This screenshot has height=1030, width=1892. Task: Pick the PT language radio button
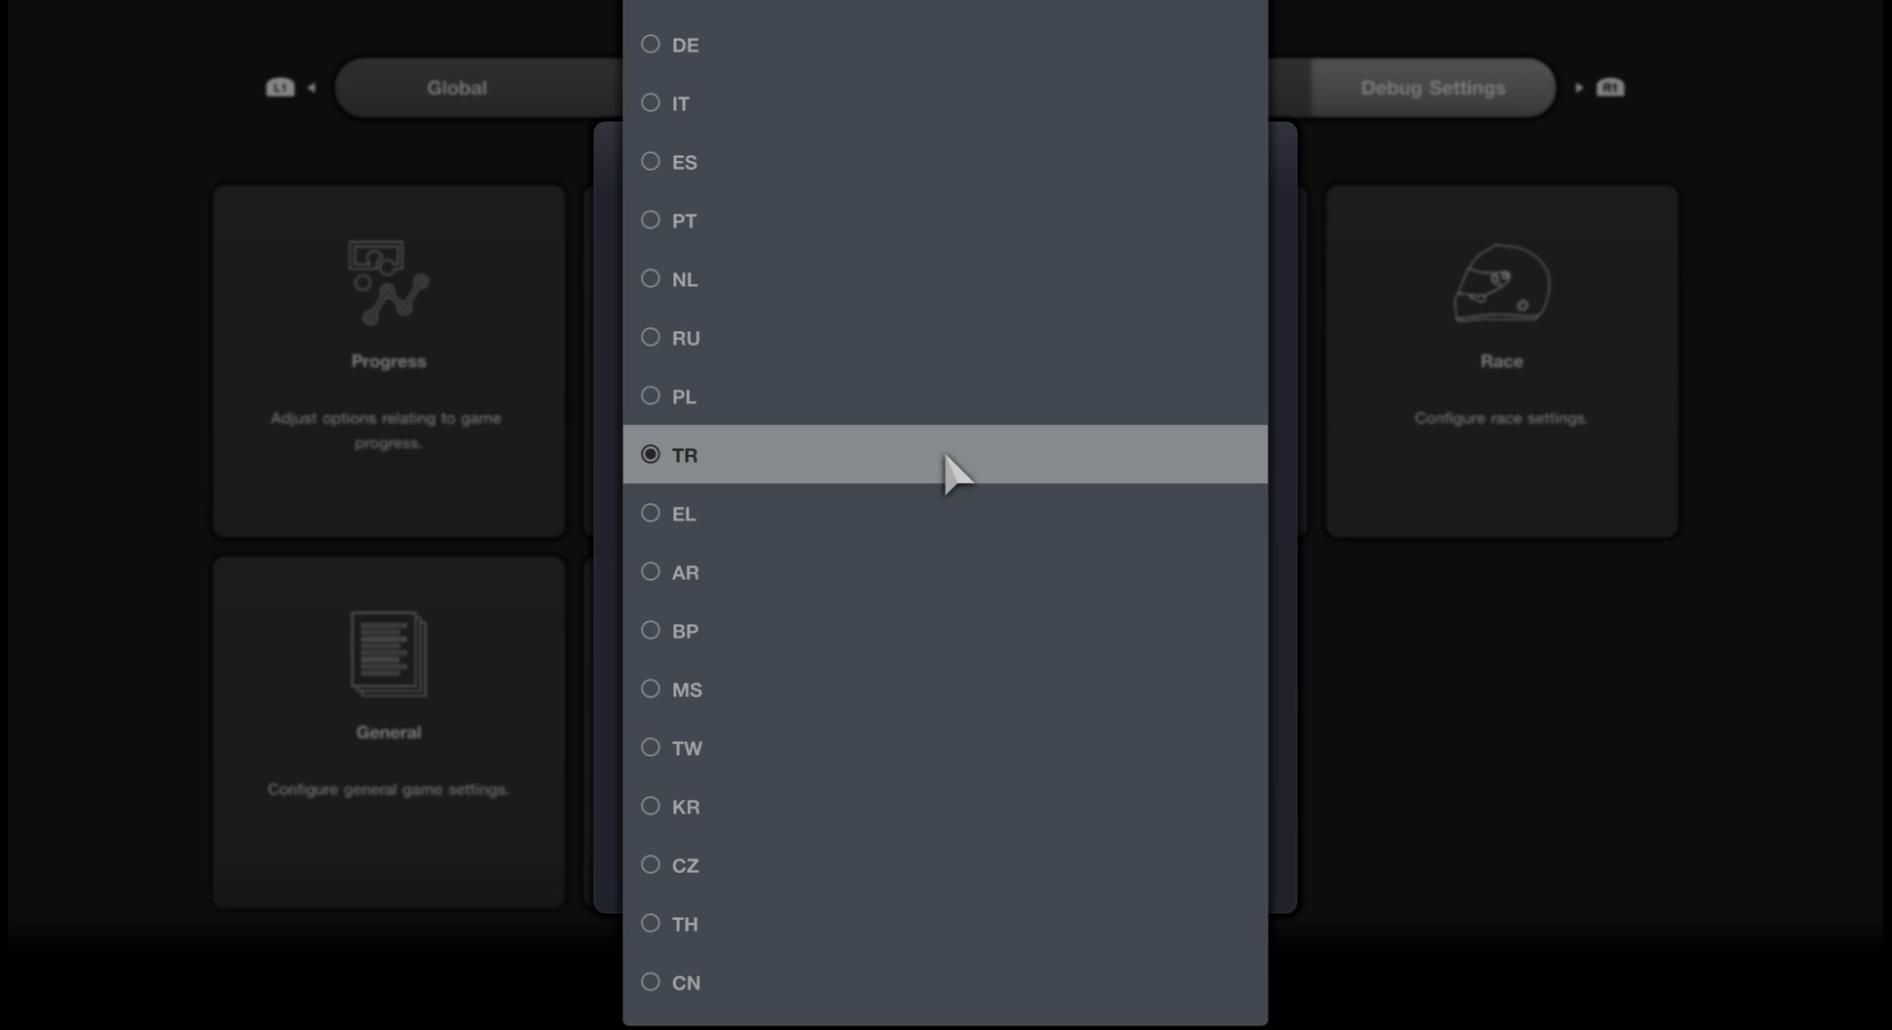point(651,220)
